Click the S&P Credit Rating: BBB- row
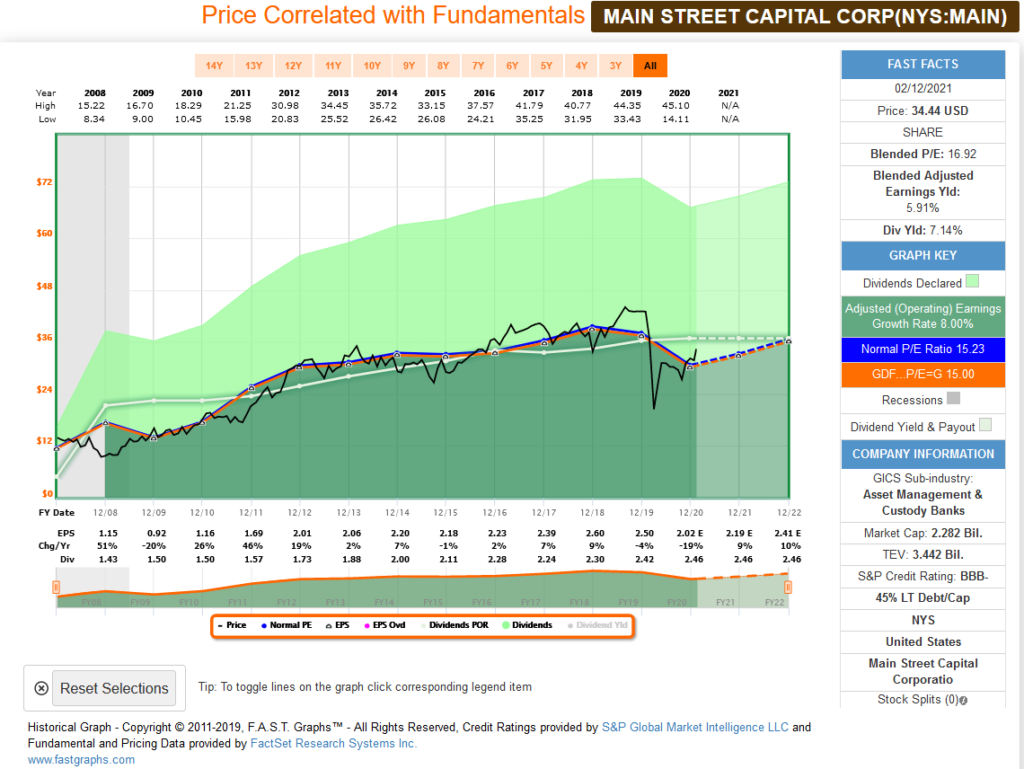1024x769 pixels. click(923, 576)
